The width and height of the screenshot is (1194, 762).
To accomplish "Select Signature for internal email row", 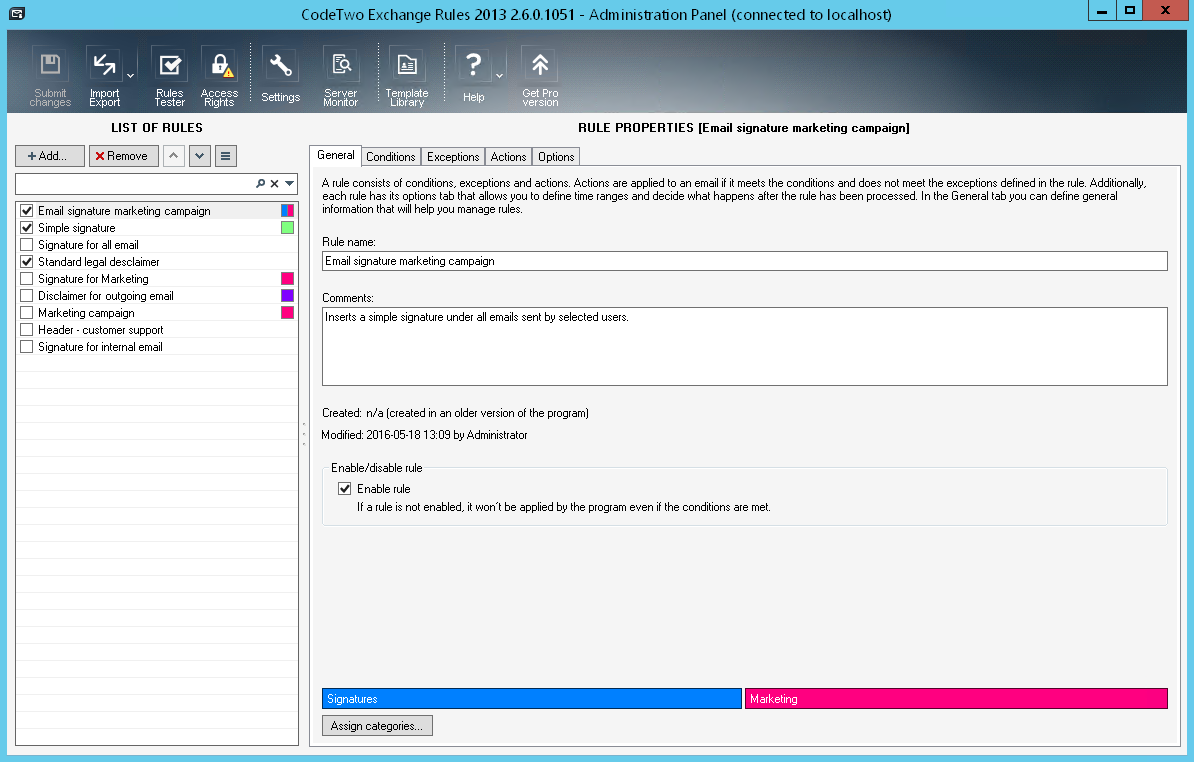I will point(156,346).
